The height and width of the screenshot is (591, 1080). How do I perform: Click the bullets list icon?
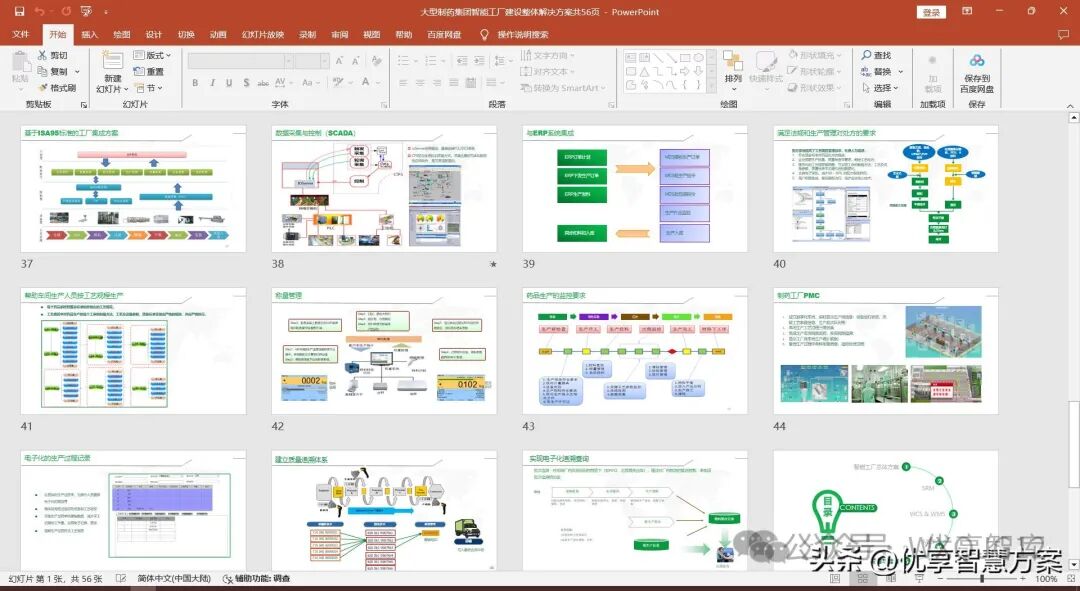[404, 61]
